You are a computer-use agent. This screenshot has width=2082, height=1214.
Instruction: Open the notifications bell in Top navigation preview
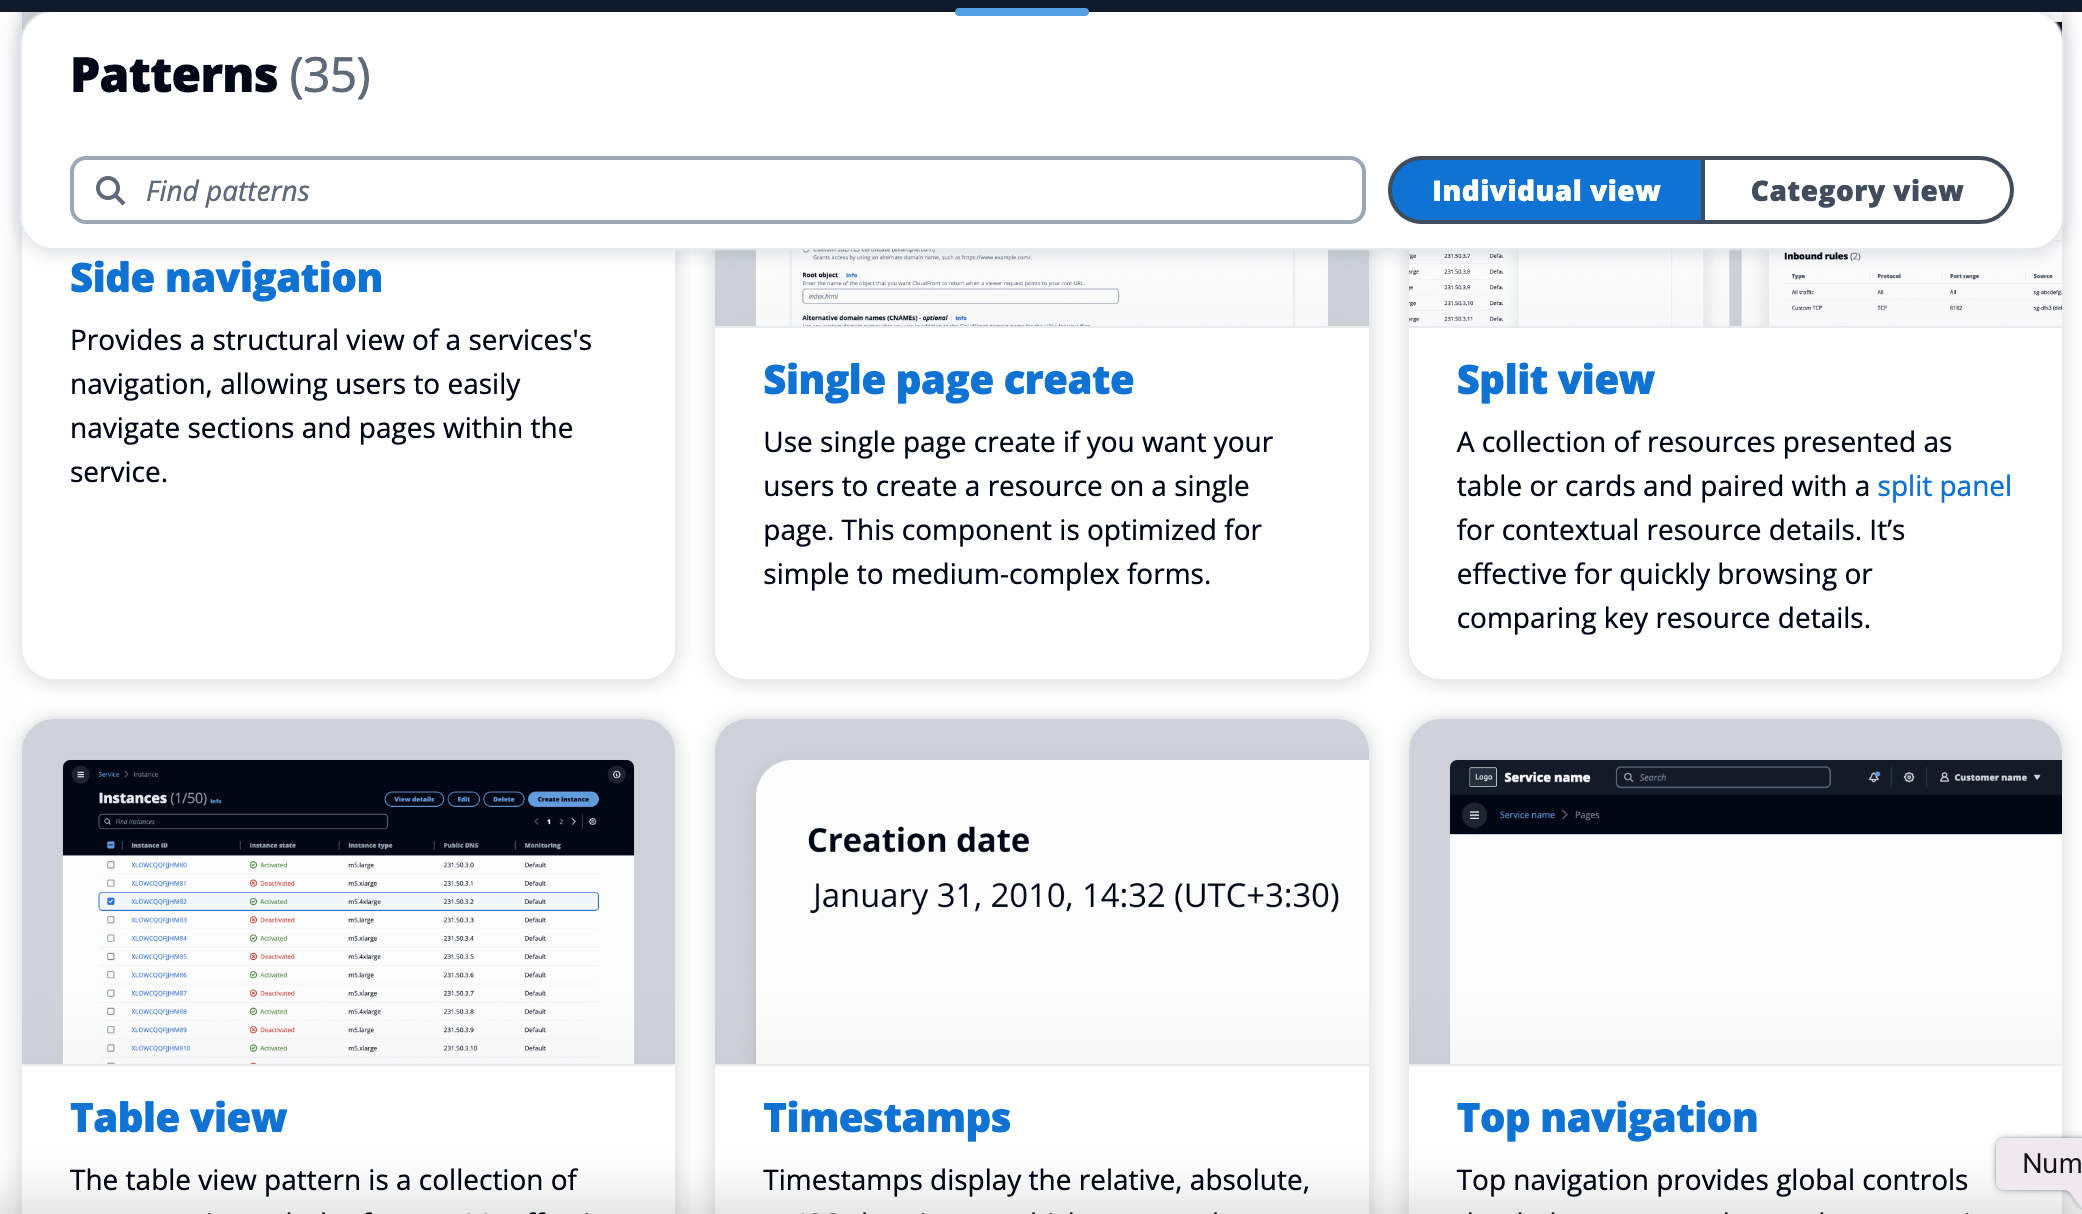click(x=1874, y=777)
